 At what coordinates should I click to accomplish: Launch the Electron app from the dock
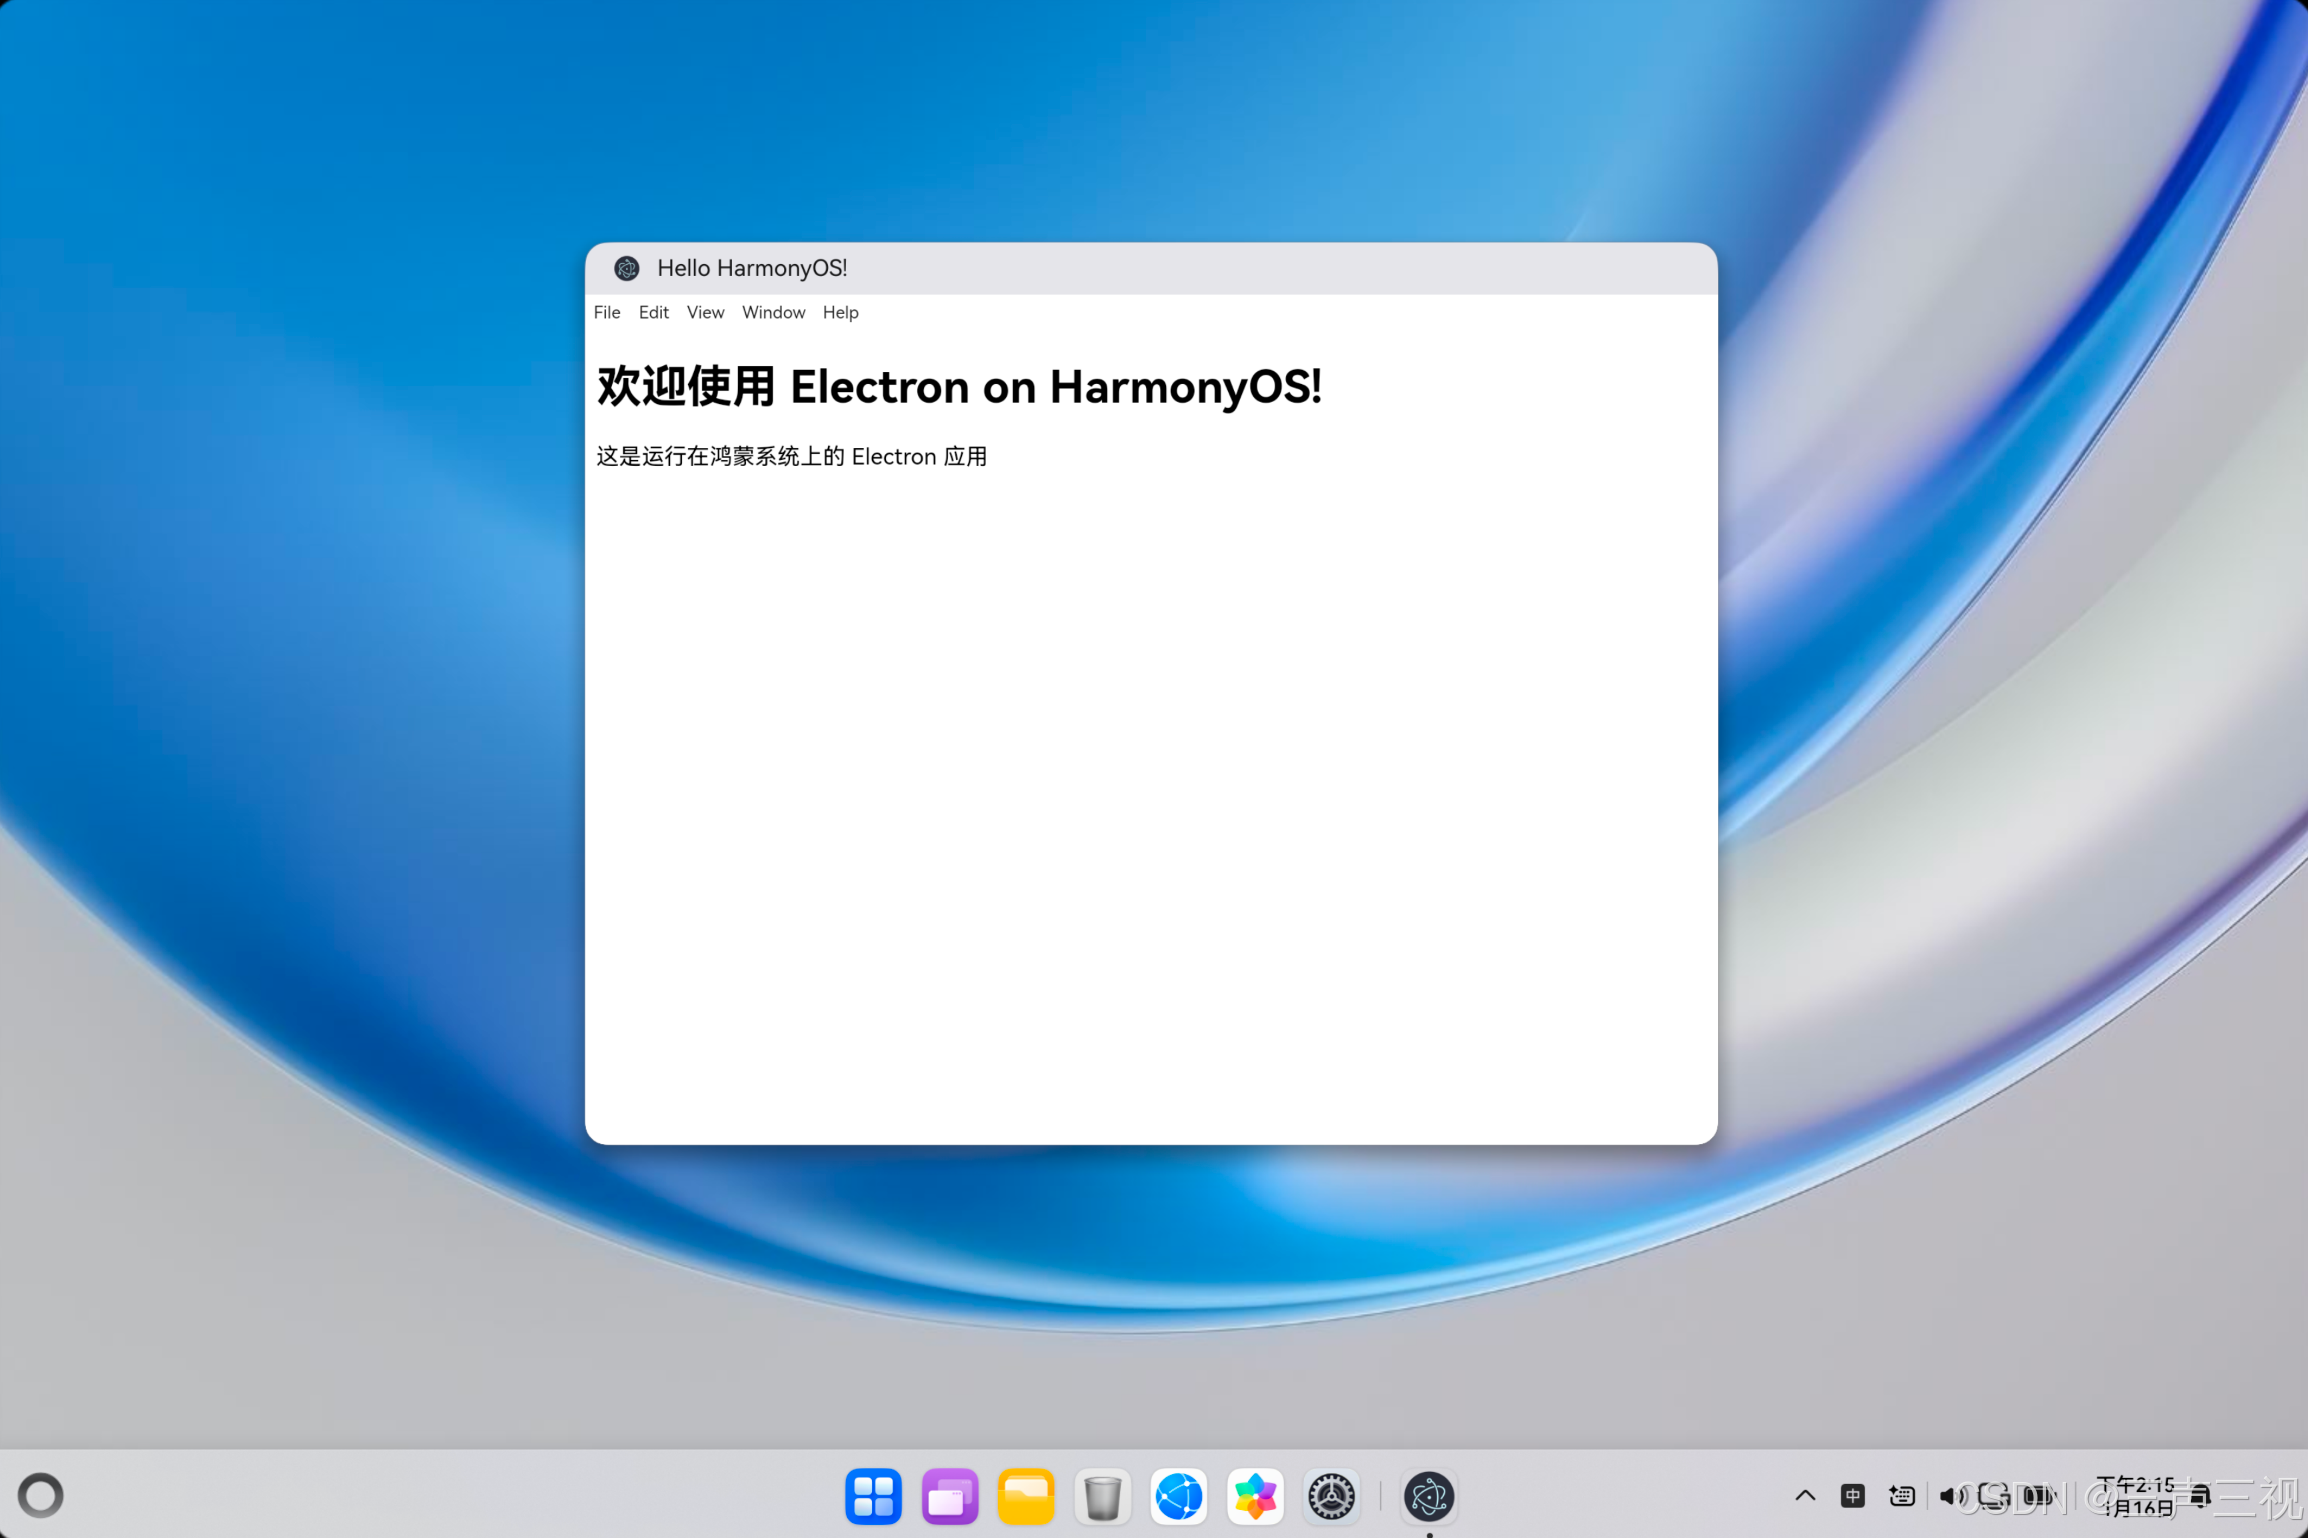click(1428, 1496)
